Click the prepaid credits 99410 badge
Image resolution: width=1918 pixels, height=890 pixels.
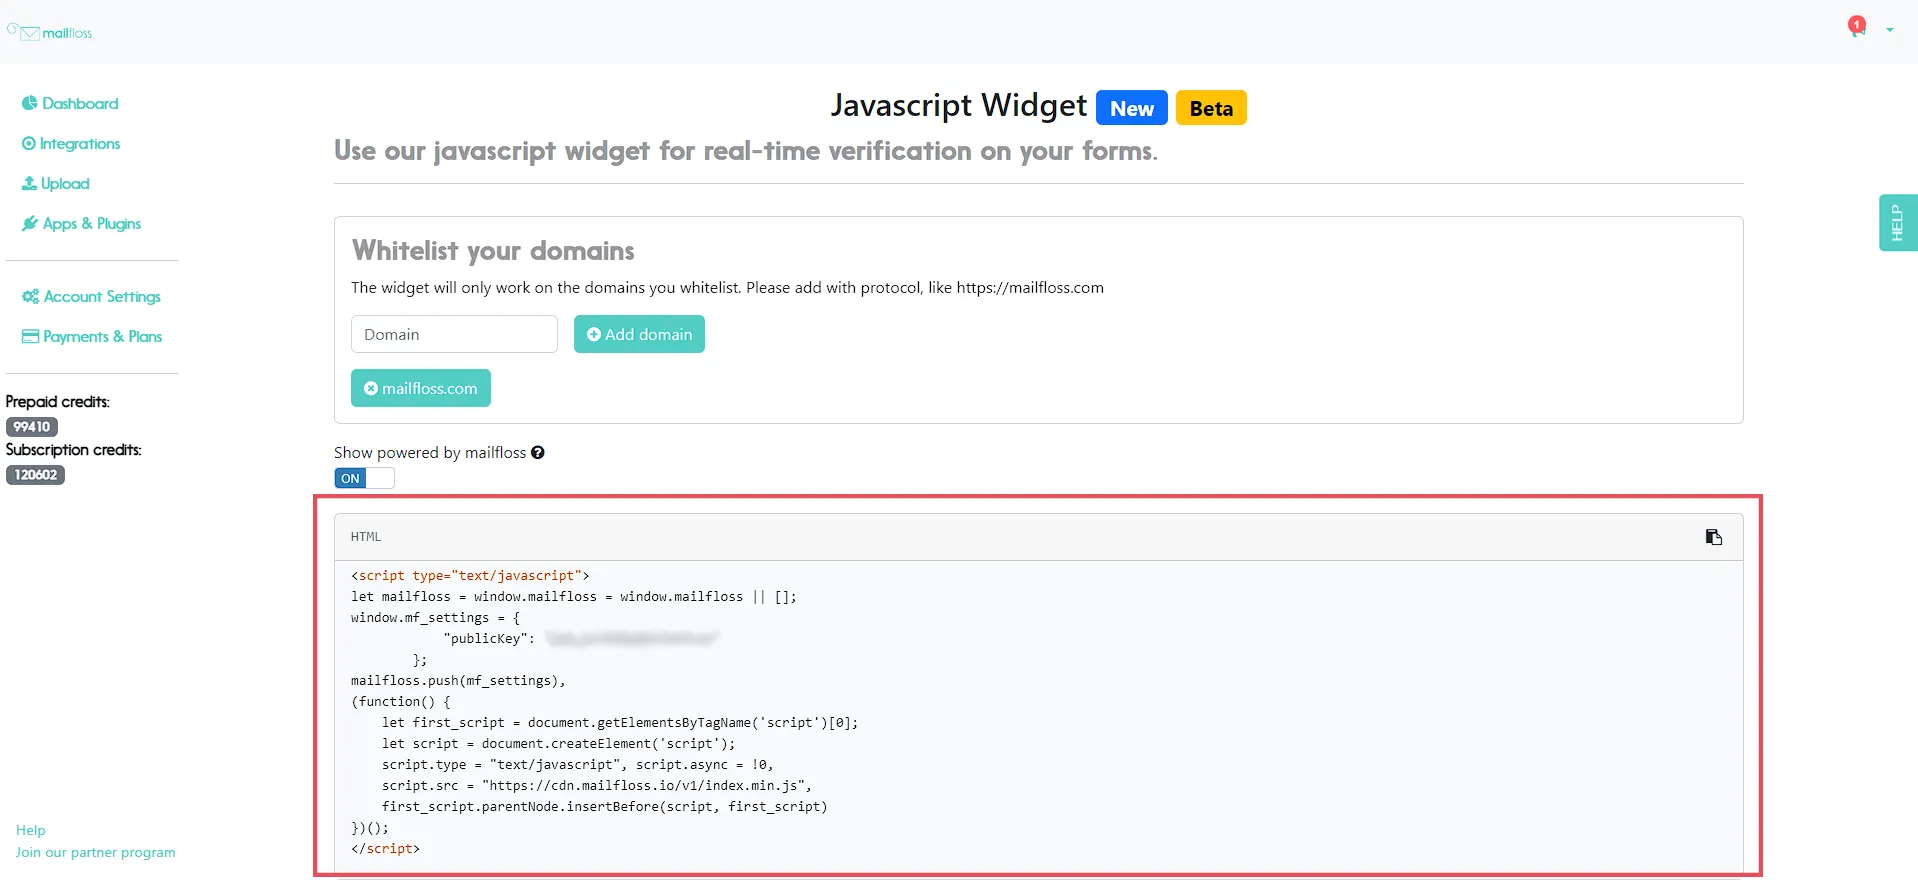pos(32,427)
